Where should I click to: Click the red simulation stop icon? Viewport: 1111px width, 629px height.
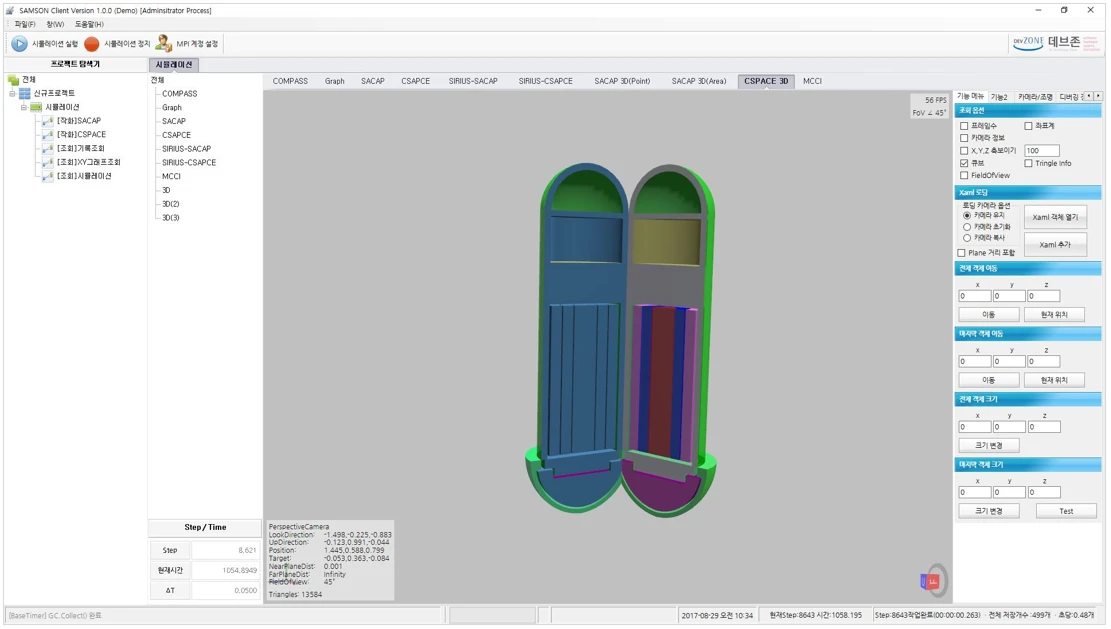(x=91, y=44)
